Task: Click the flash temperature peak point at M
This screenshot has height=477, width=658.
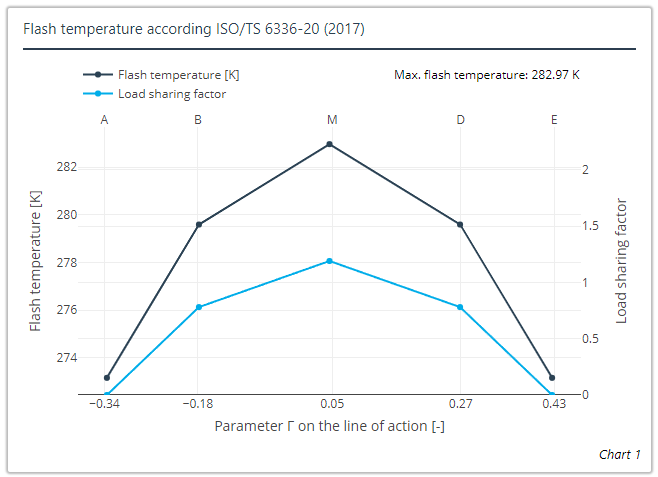Action: point(329,144)
